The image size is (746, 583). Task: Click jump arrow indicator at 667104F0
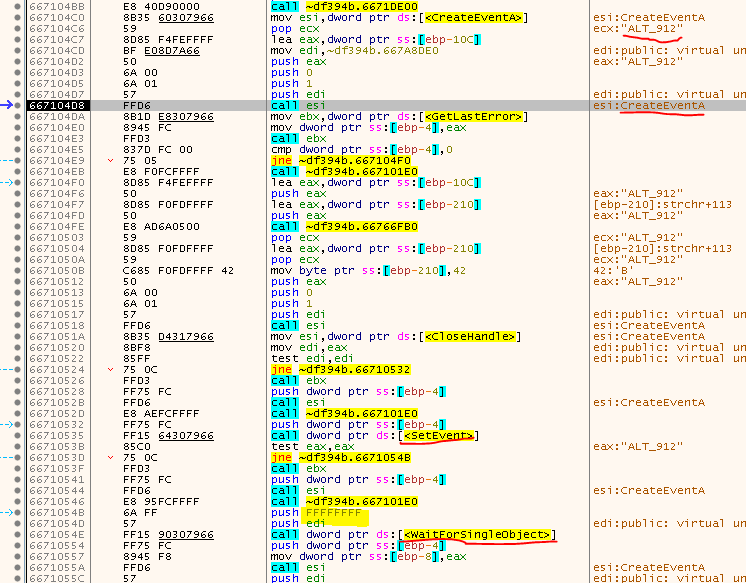(x=10, y=183)
